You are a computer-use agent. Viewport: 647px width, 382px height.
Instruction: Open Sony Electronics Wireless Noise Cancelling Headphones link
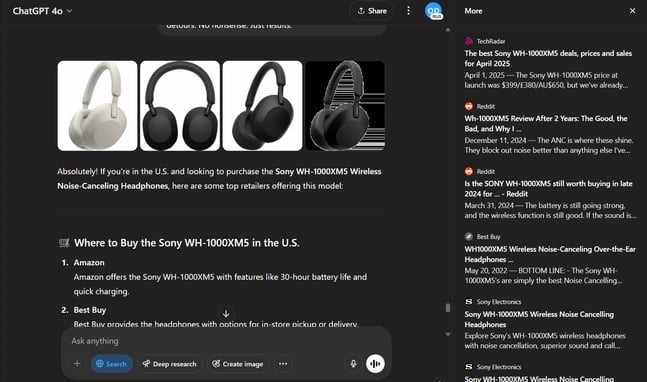tap(539, 319)
